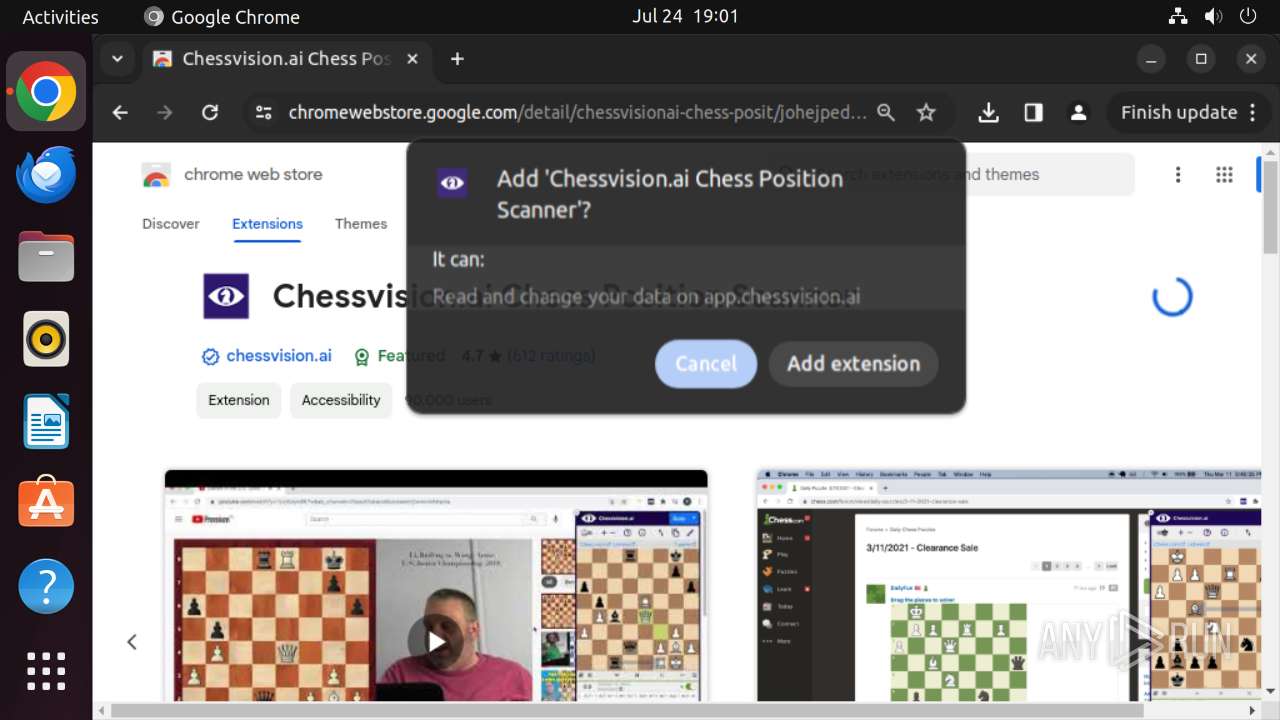Click the zoom magnifier icon in address bar
Image resolution: width=1280 pixels, height=720 pixels.
click(886, 113)
